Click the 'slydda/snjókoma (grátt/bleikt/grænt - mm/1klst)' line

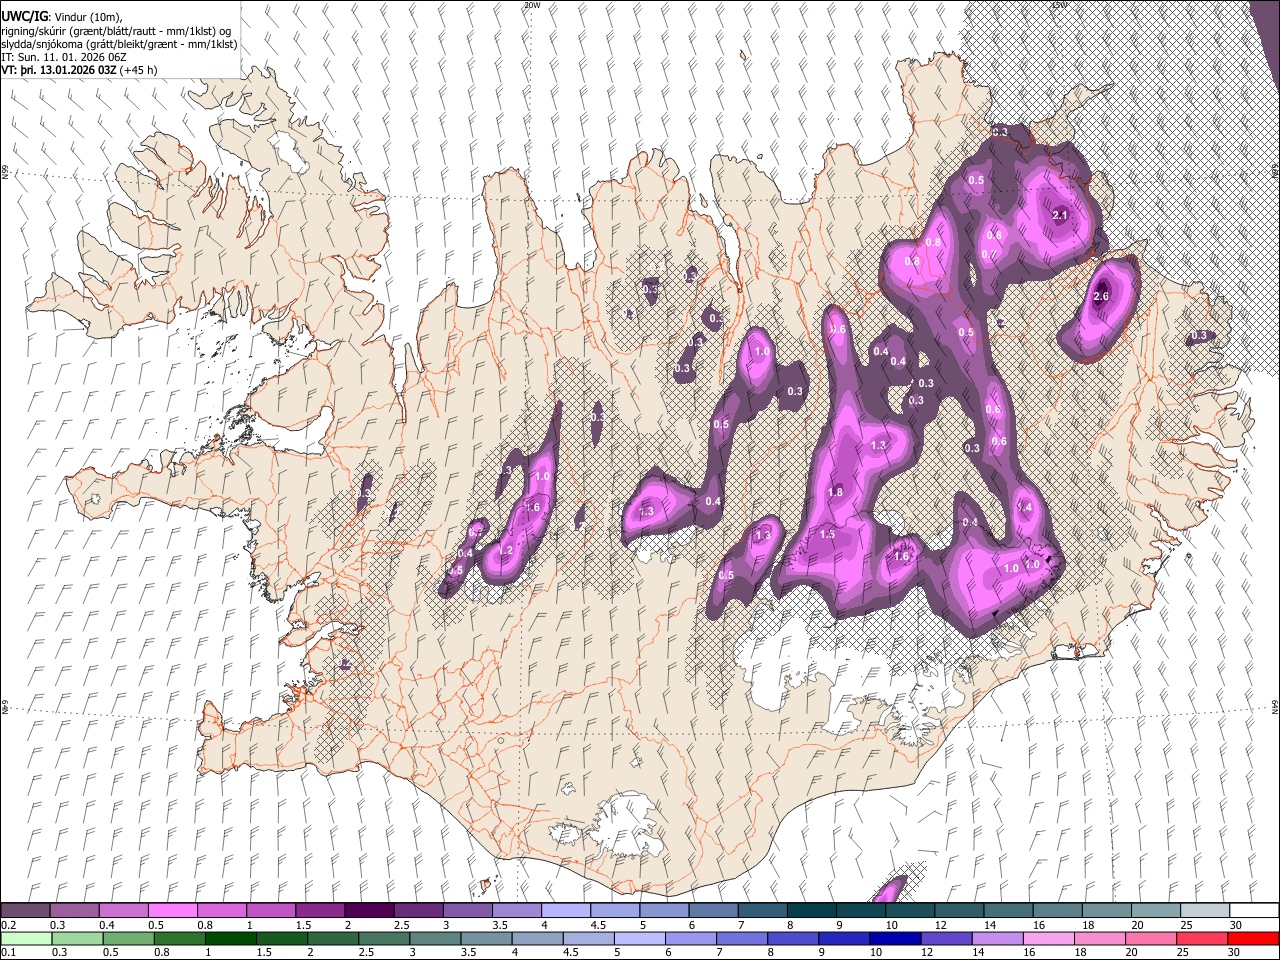[119, 45]
